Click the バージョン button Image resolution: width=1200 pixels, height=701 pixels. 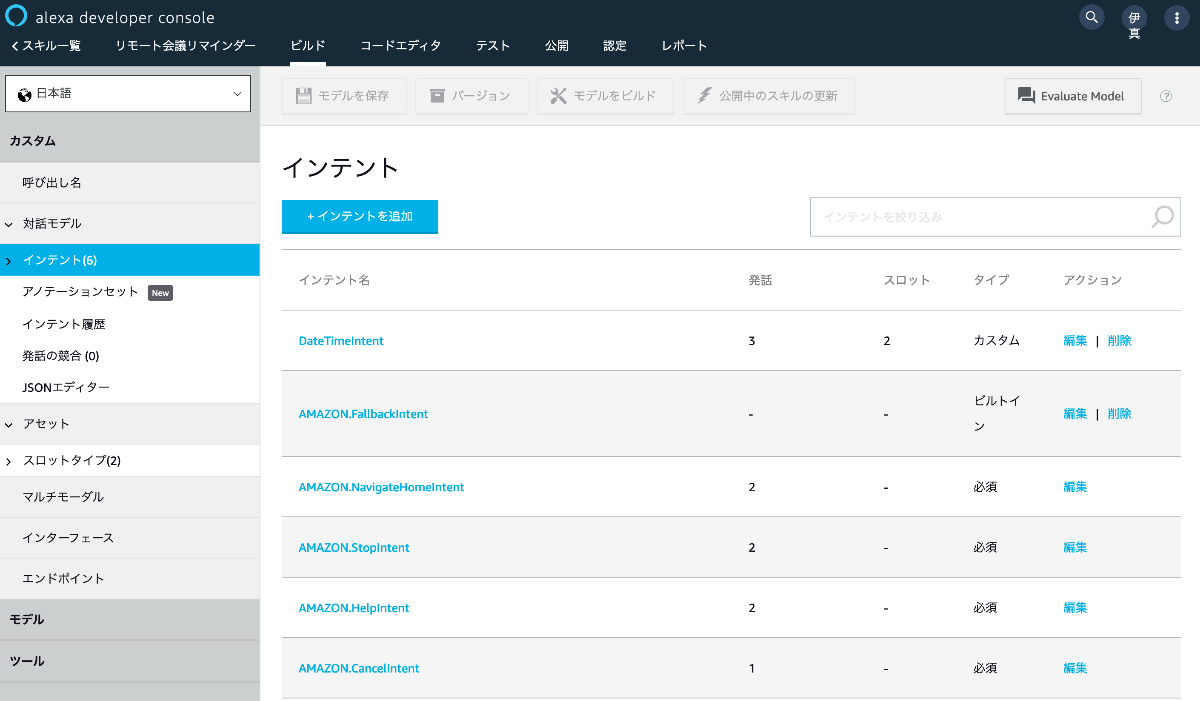click(x=470, y=96)
